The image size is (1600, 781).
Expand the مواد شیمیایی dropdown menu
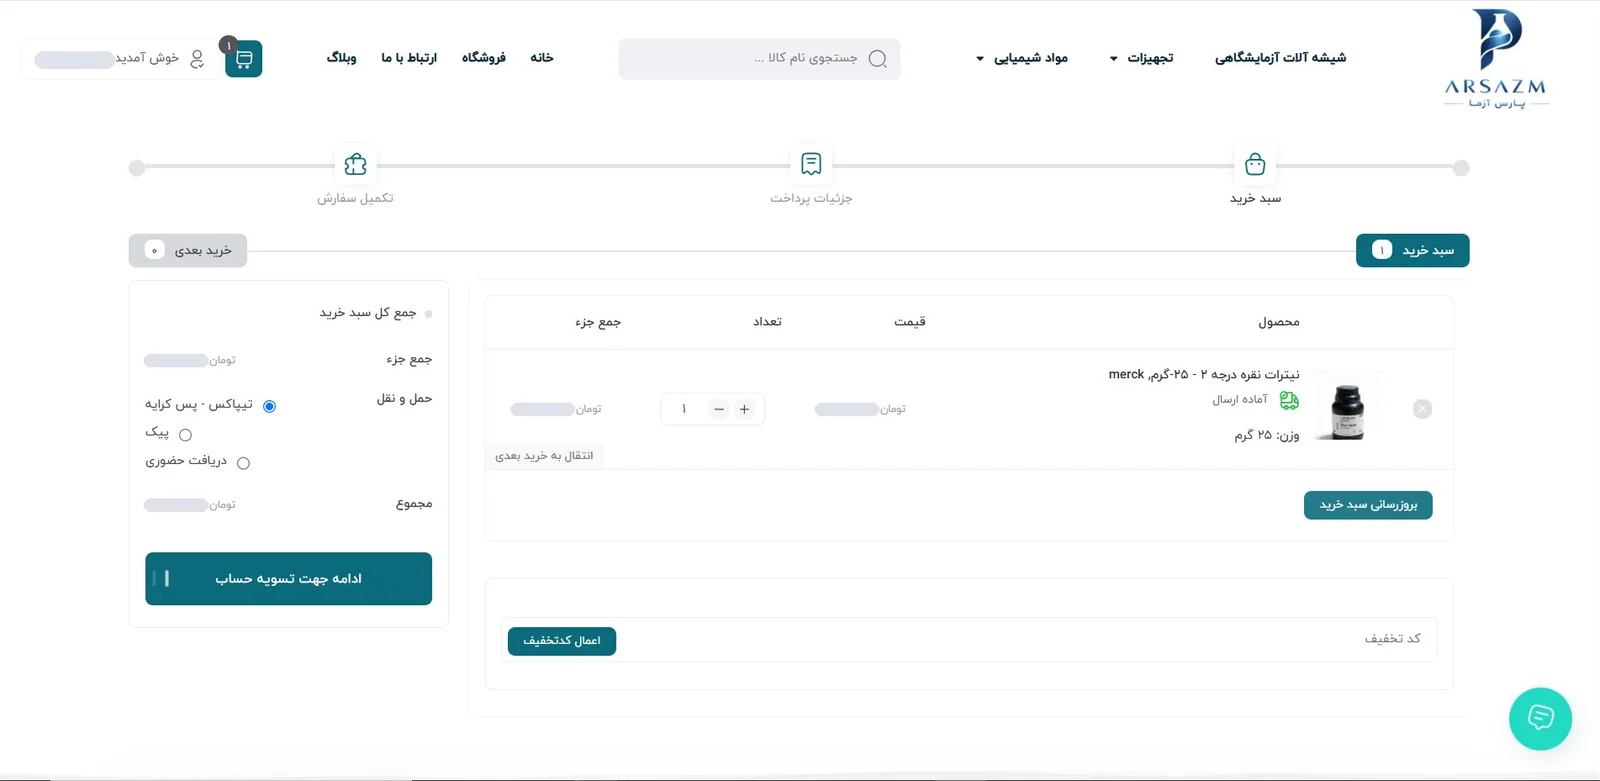[1022, 58]
